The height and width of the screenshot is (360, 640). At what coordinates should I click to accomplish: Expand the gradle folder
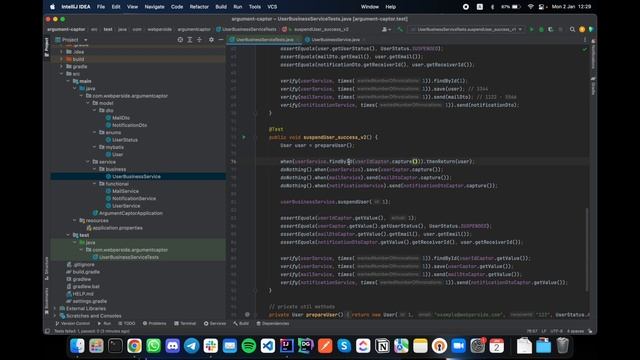[x=62, y=67]
